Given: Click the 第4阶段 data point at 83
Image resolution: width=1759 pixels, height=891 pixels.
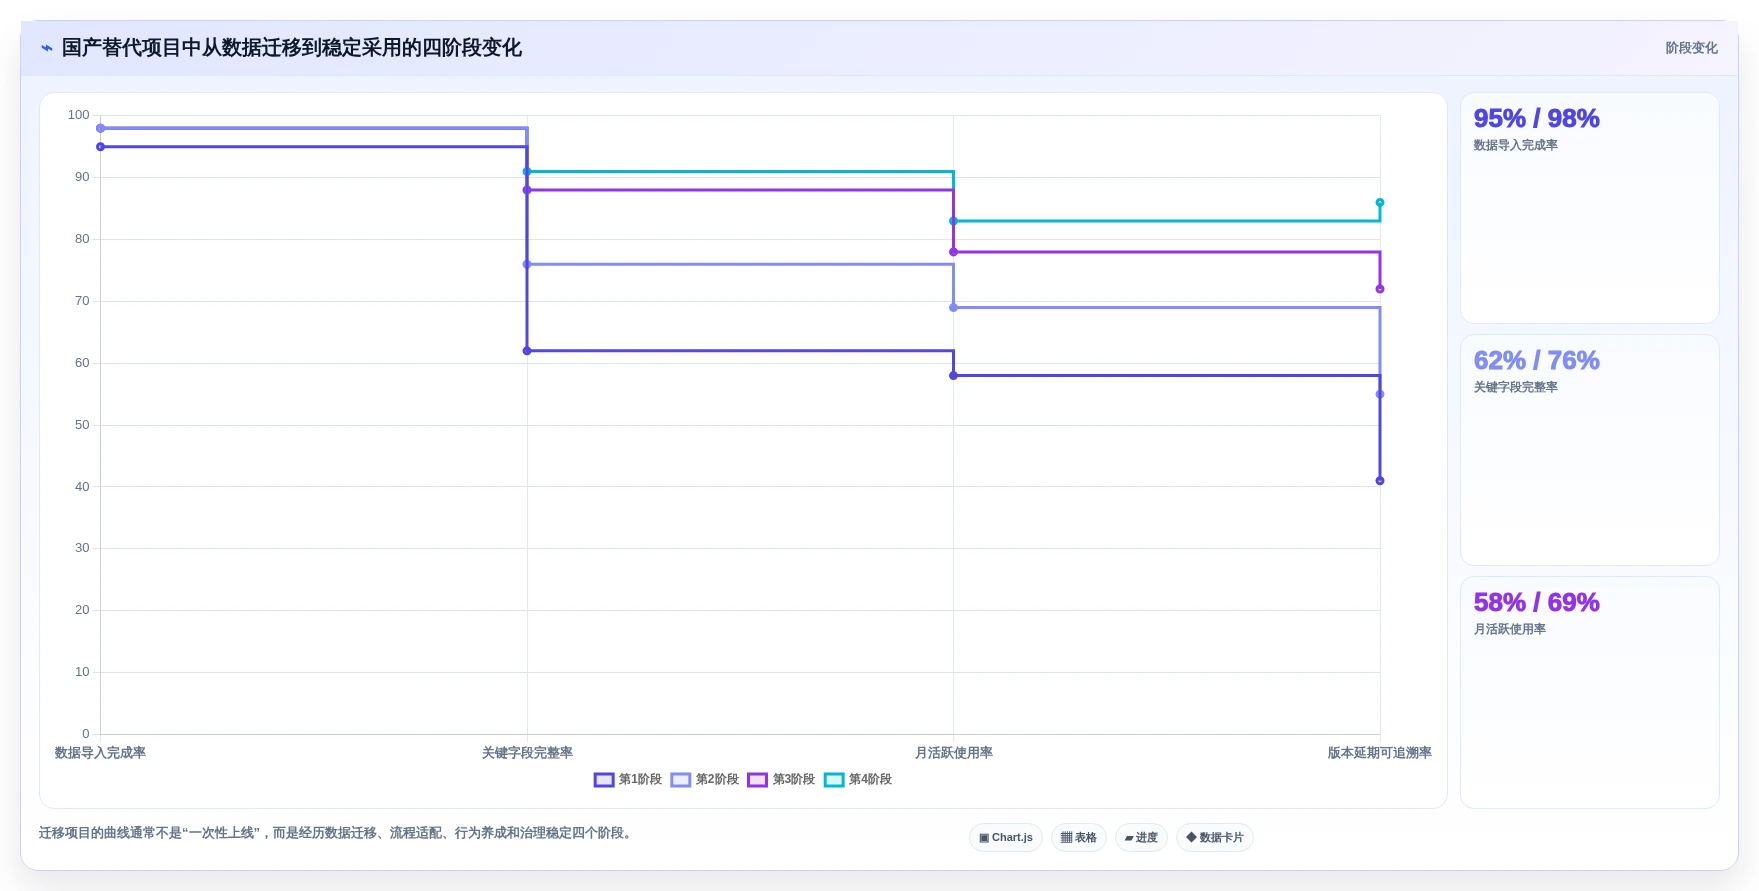Looking at the screenshot, I should pos(953,221).
